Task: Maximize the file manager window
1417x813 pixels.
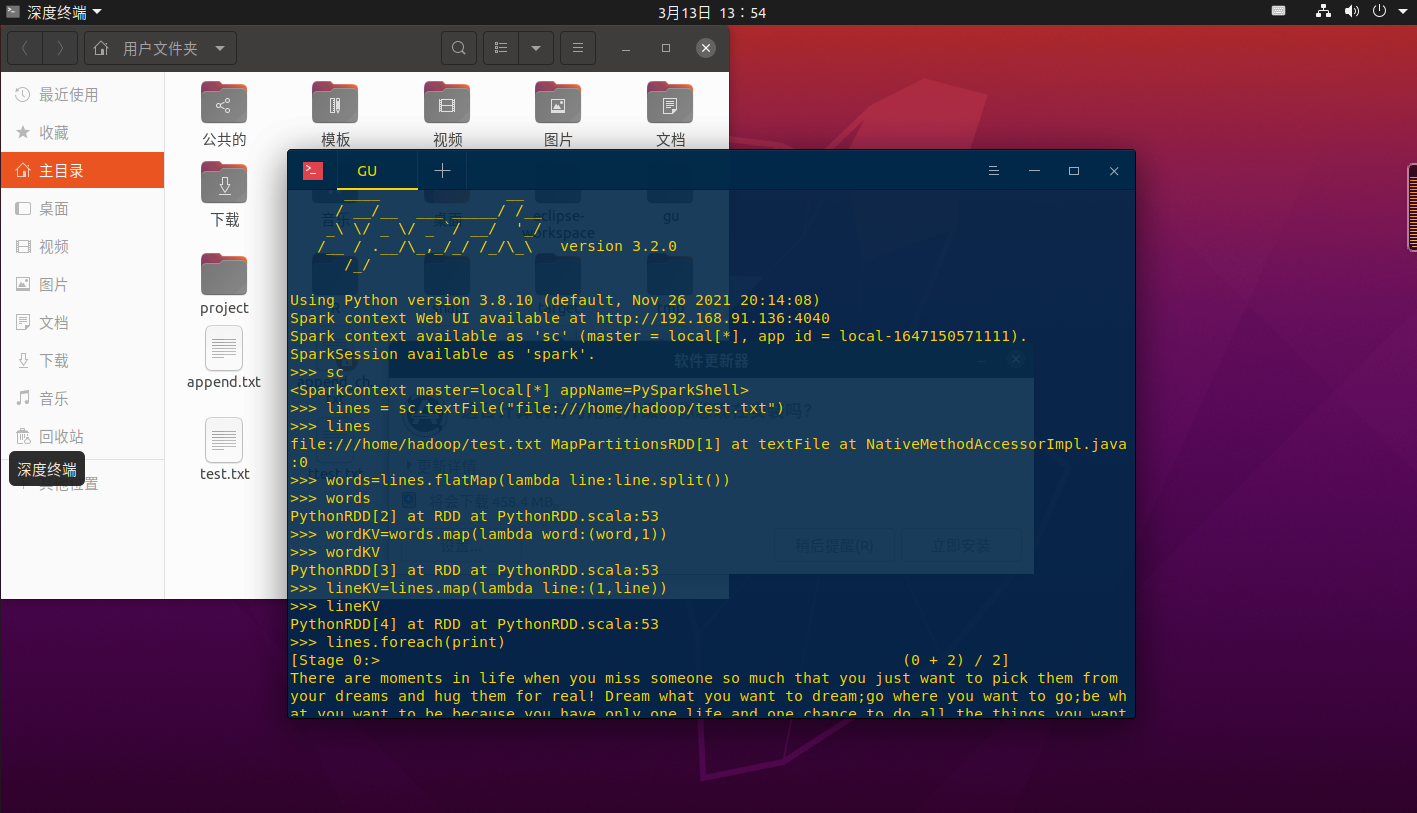Action: 666,48
